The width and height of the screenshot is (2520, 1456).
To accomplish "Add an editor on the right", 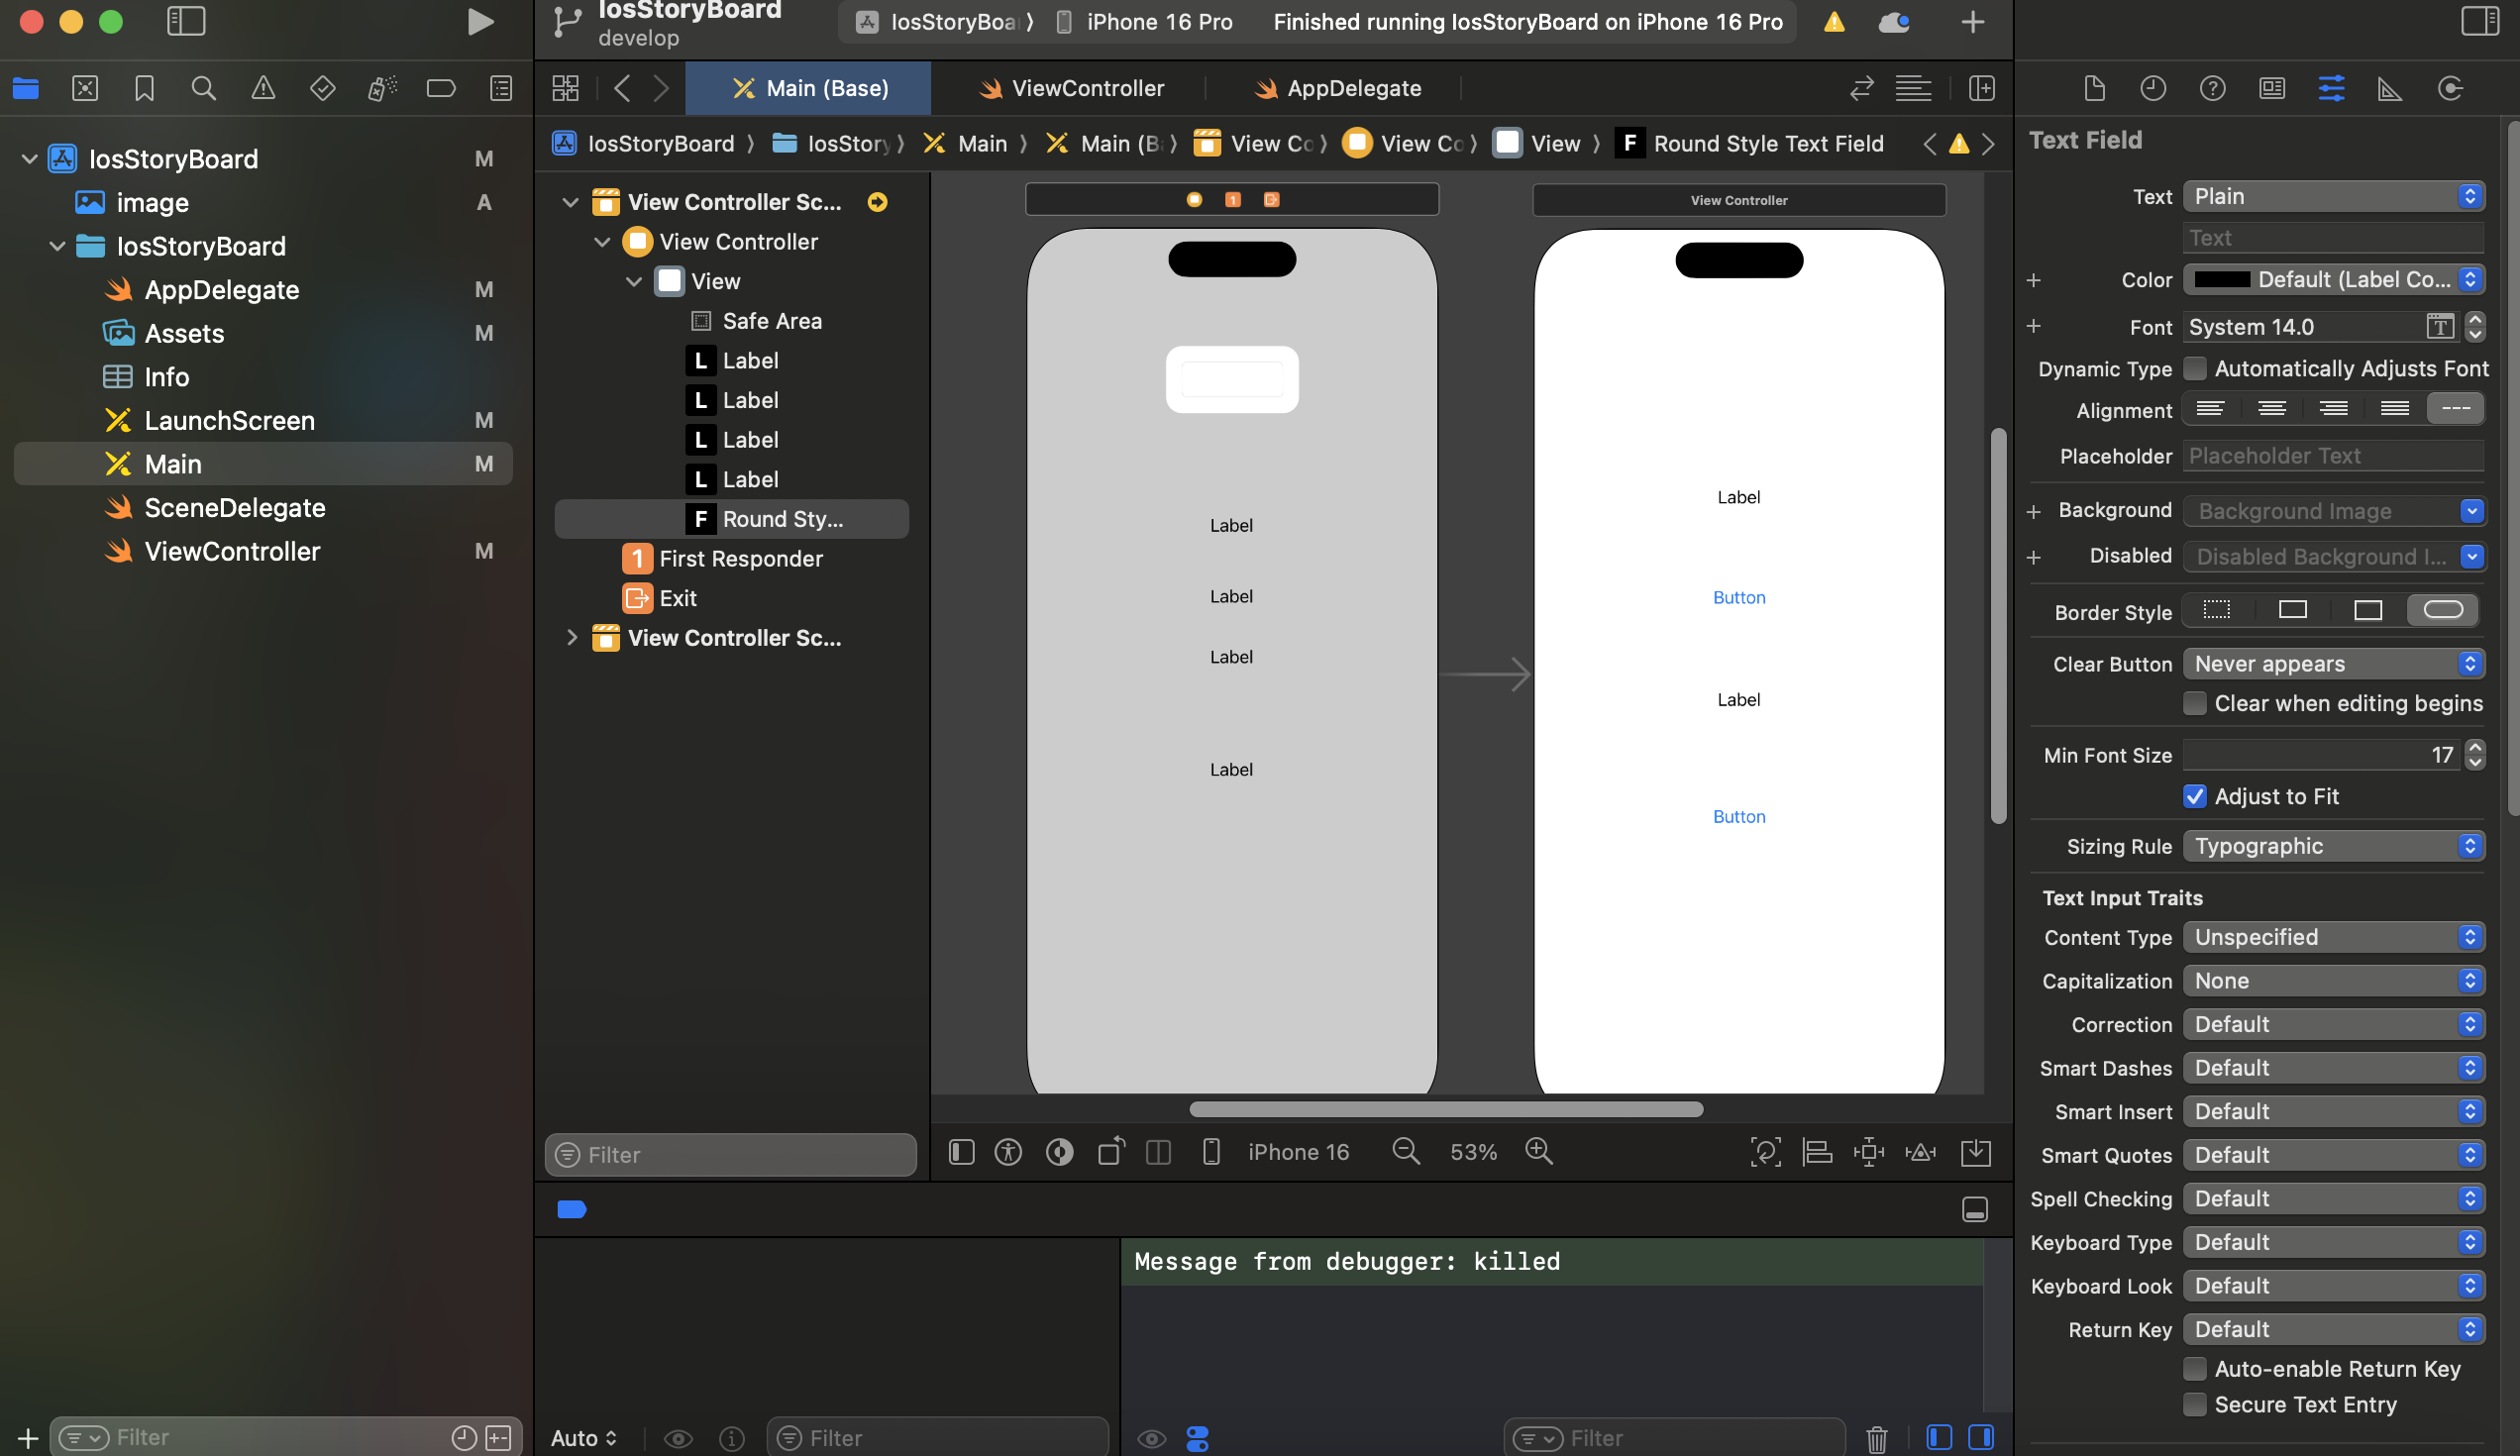I will pyautogui.click(x=1981, y=88).
